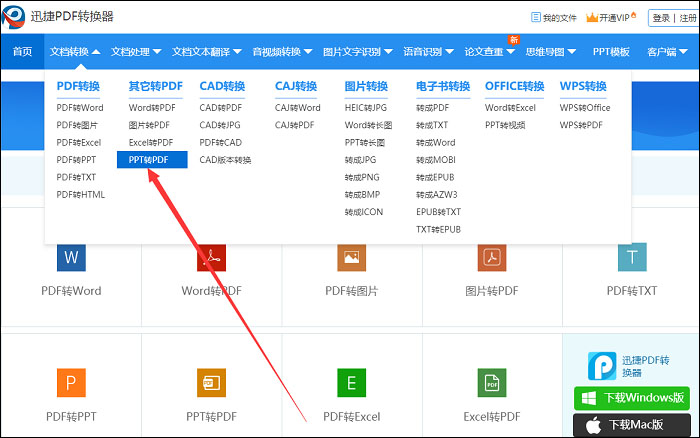Select Word转Excel under OFFICE转换
The height and width of the screenshot is (438, 700).
coord(510,108)
